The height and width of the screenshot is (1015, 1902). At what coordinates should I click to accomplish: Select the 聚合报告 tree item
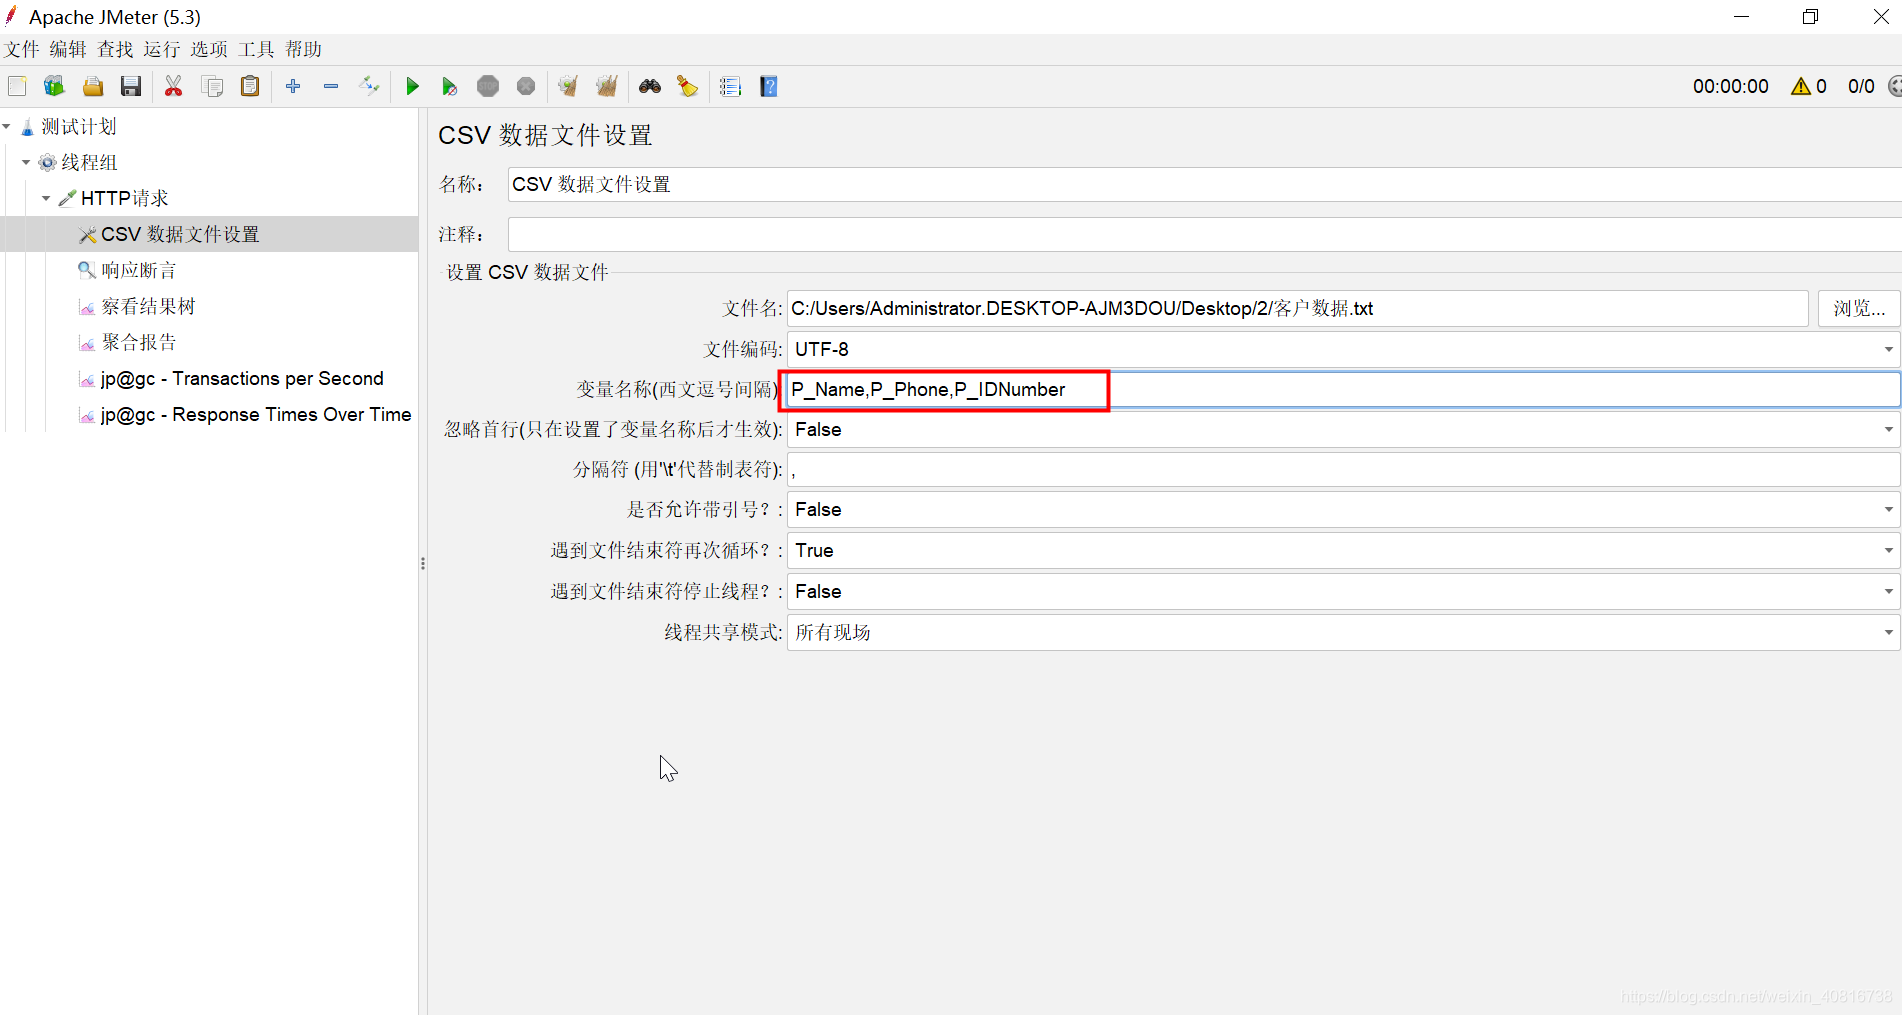pyautogui.click(x=138, y=343)
